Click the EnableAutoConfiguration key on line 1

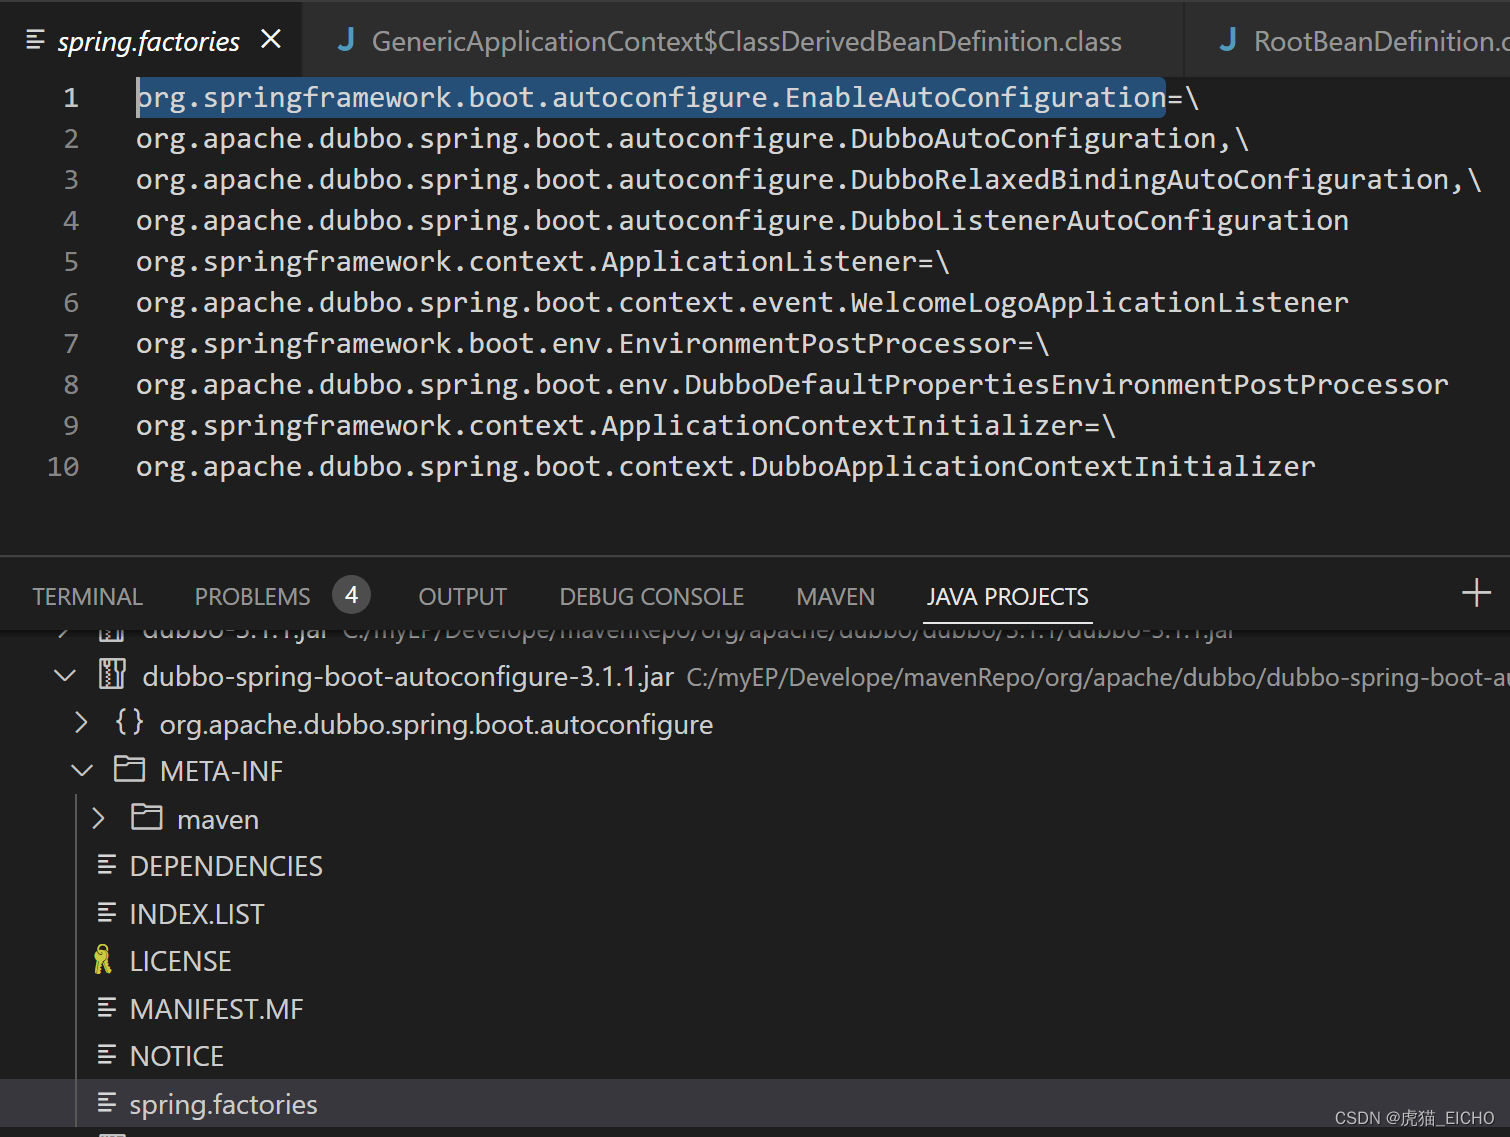[975, 98]
